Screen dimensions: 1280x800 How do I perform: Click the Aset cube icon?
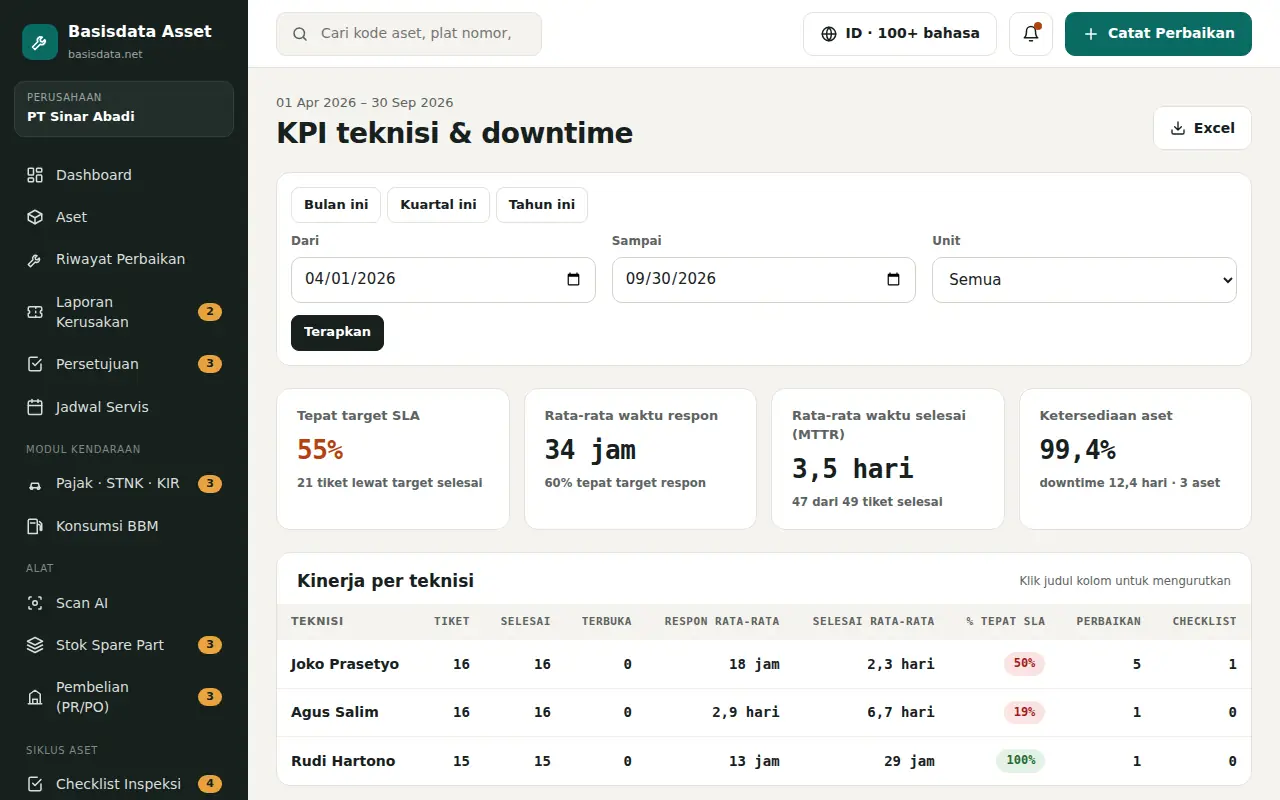pyautogui.click(x=35, y=217)
